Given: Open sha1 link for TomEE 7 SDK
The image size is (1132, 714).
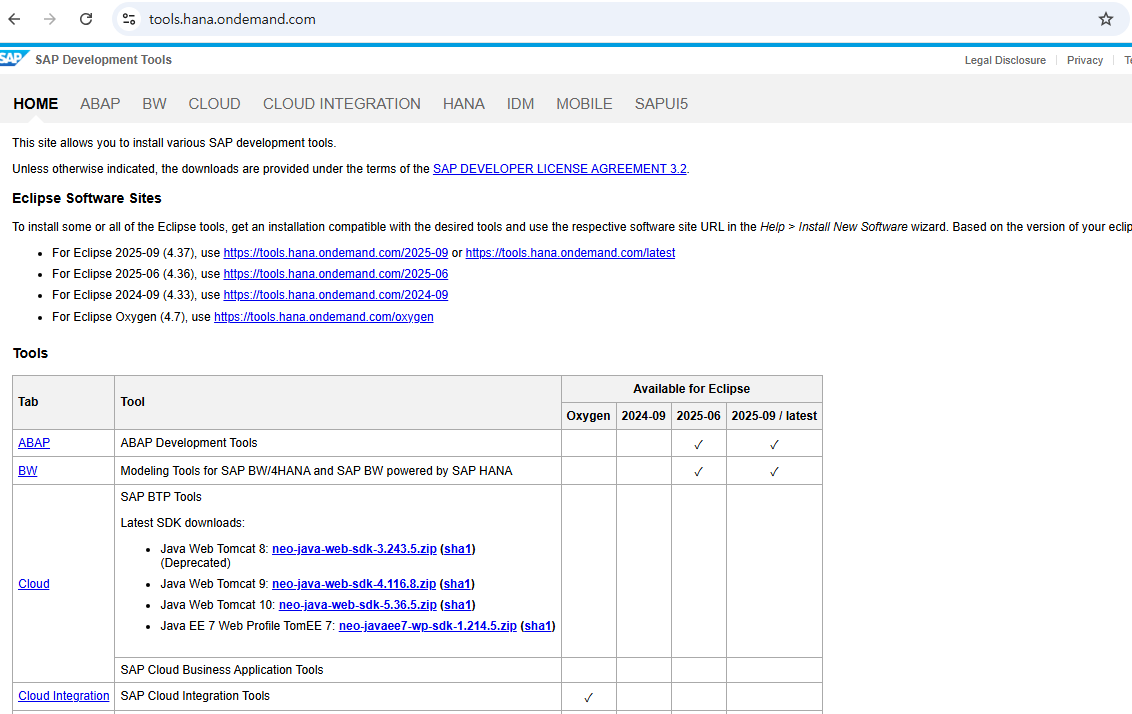Looking at the screenshot, I should [538, 626].
